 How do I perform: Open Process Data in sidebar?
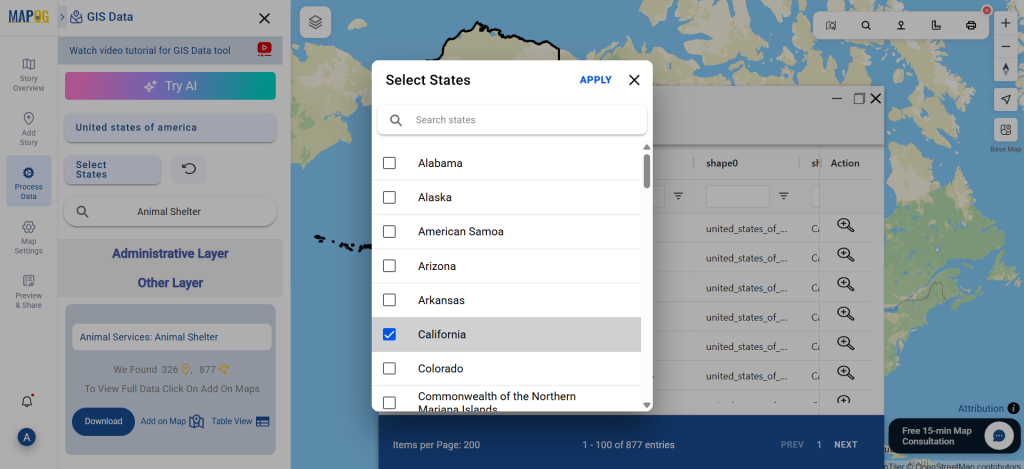(29, 181)
